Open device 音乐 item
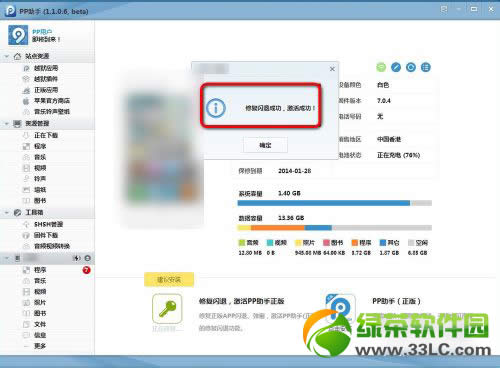 coord(40,281)
